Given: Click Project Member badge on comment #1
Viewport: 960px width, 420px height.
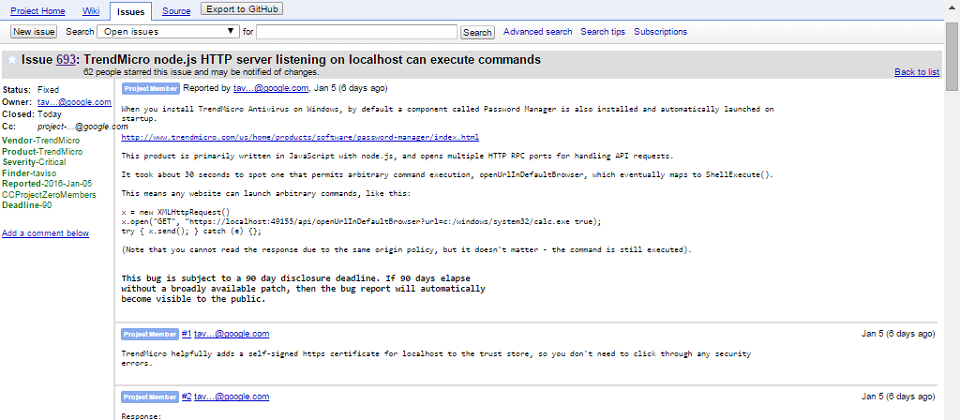Looking at the screenshot, I should tap(149, 334).
